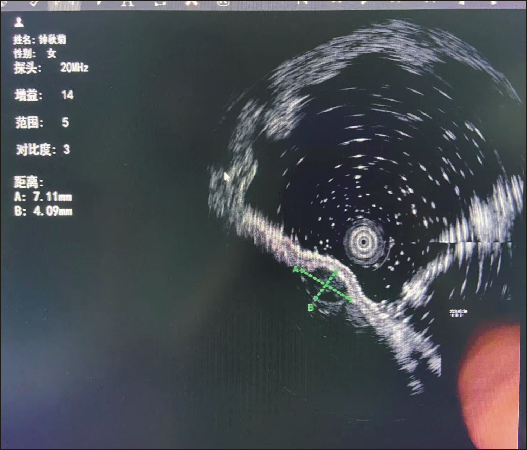Click the green caliper label B on scan
This screenshot has width=527, height=450.
point(311,307)
